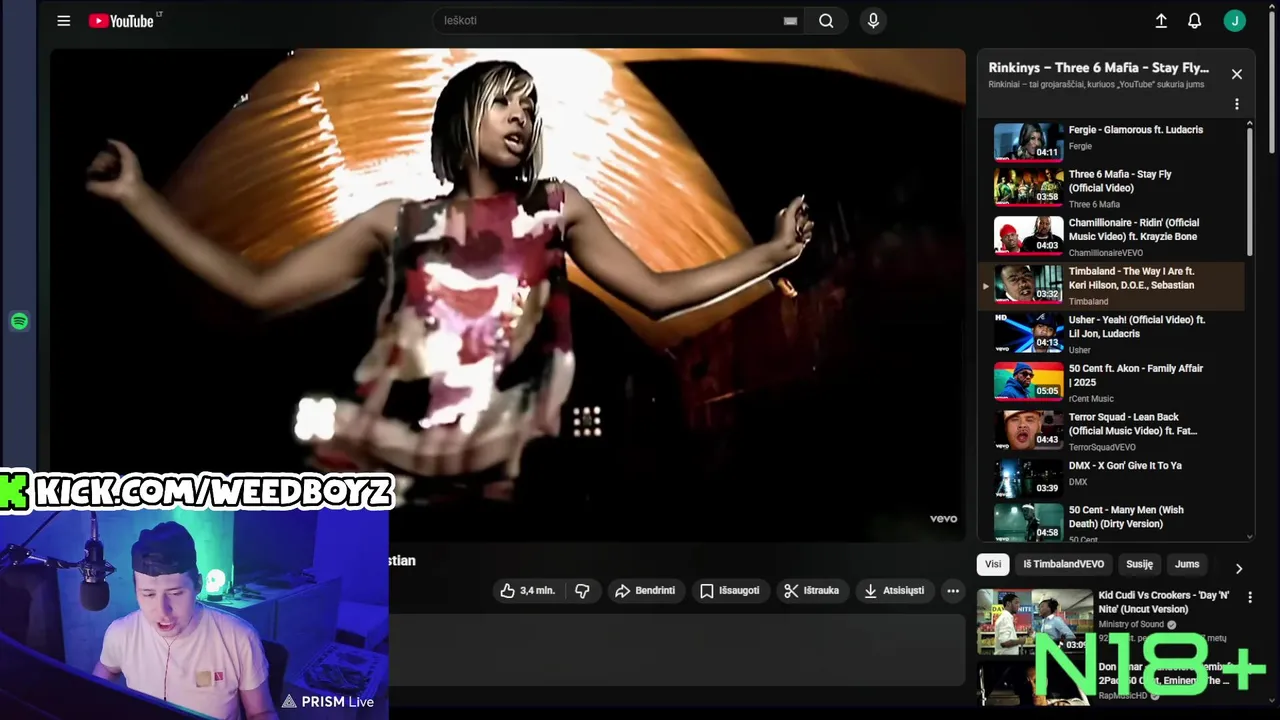
Task: Click the Ištrauka clip button
Action: [812, 591]
